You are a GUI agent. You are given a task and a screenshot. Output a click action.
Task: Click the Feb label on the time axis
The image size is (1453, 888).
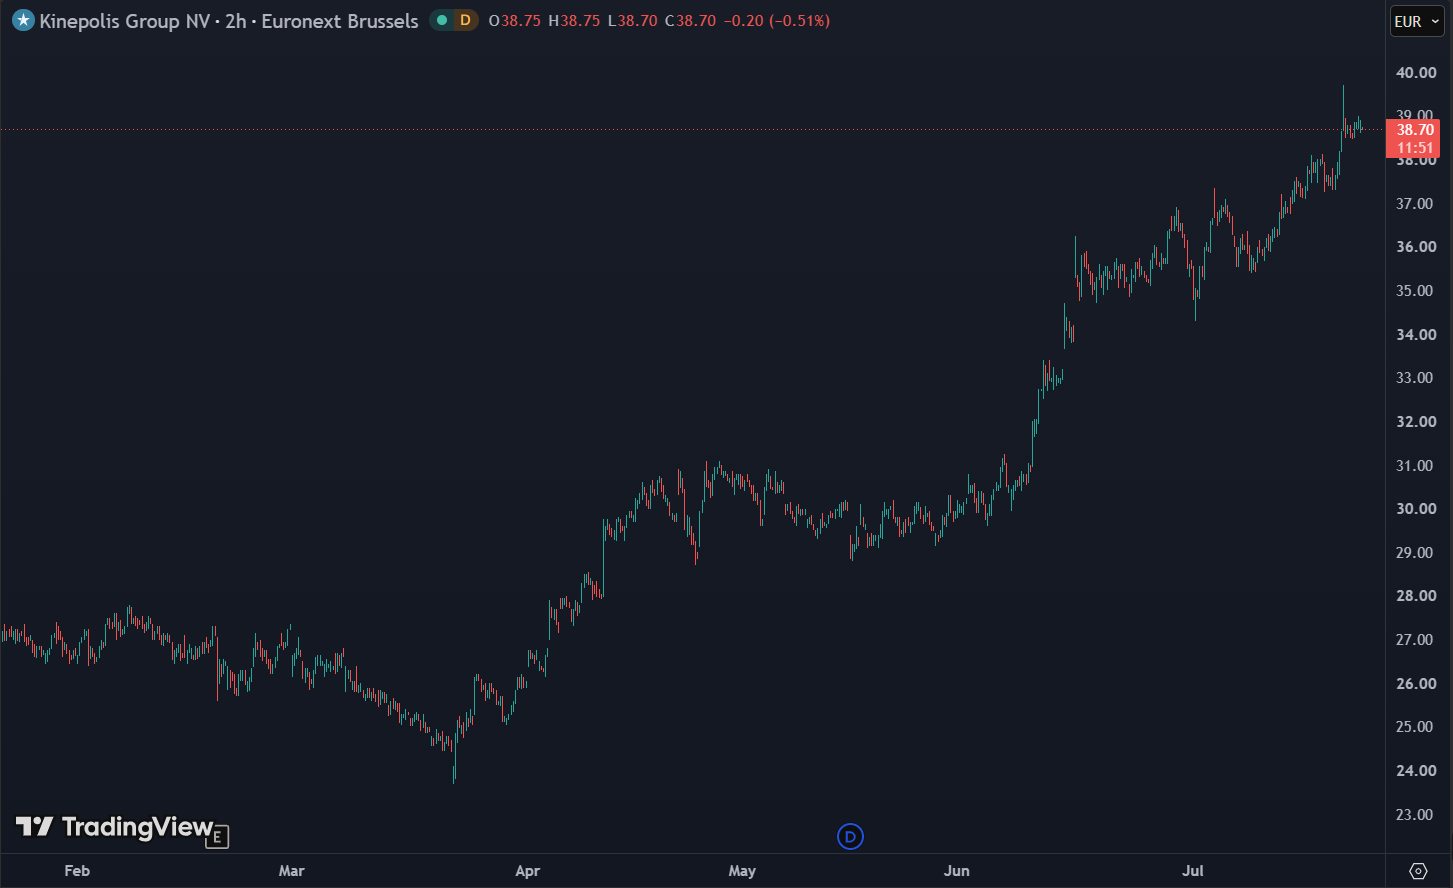77,871
